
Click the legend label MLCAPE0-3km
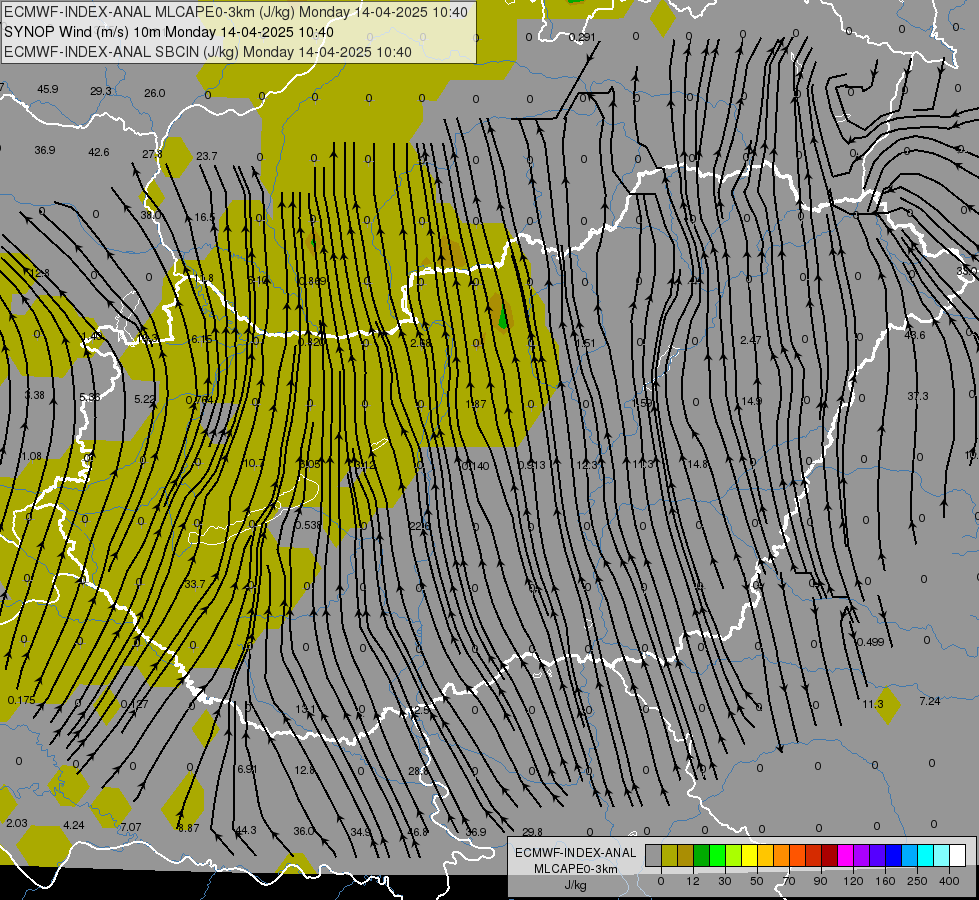pos(576,869)
